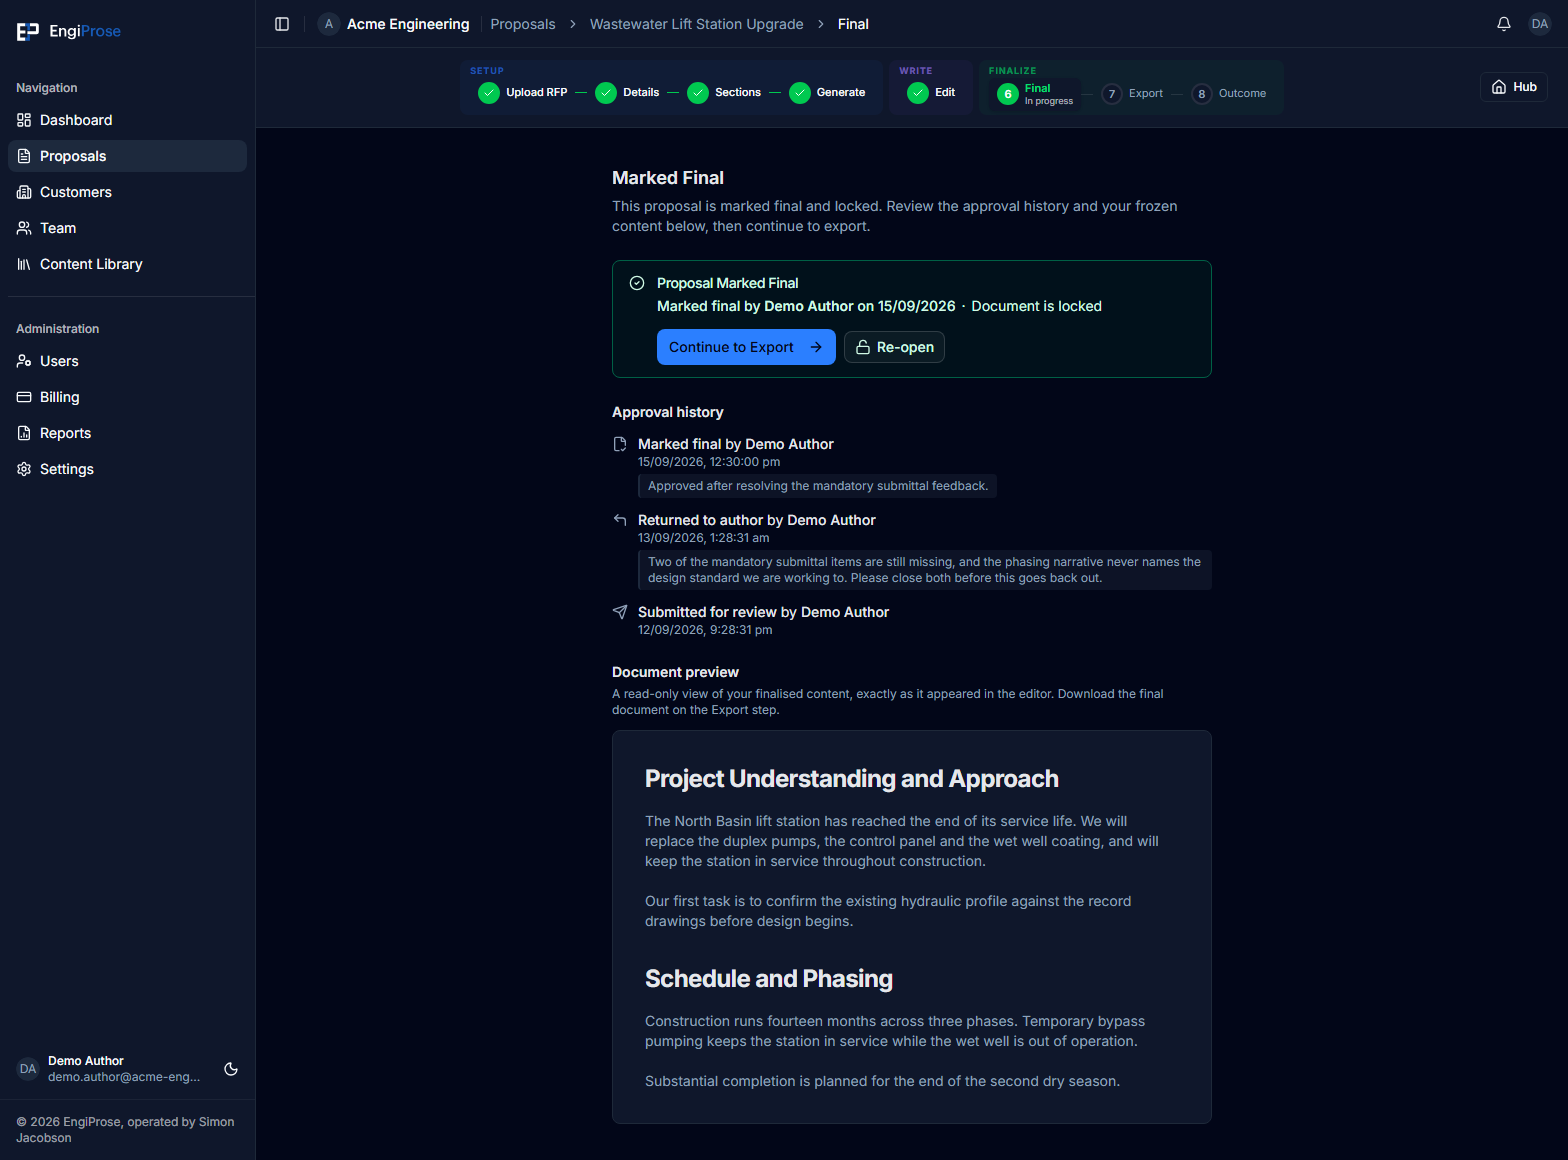Click the step 7 Export circle
Image resolution: width=1568 pixels, height=1160 pixels.
pyautogui.click(x=1112, y=94)
